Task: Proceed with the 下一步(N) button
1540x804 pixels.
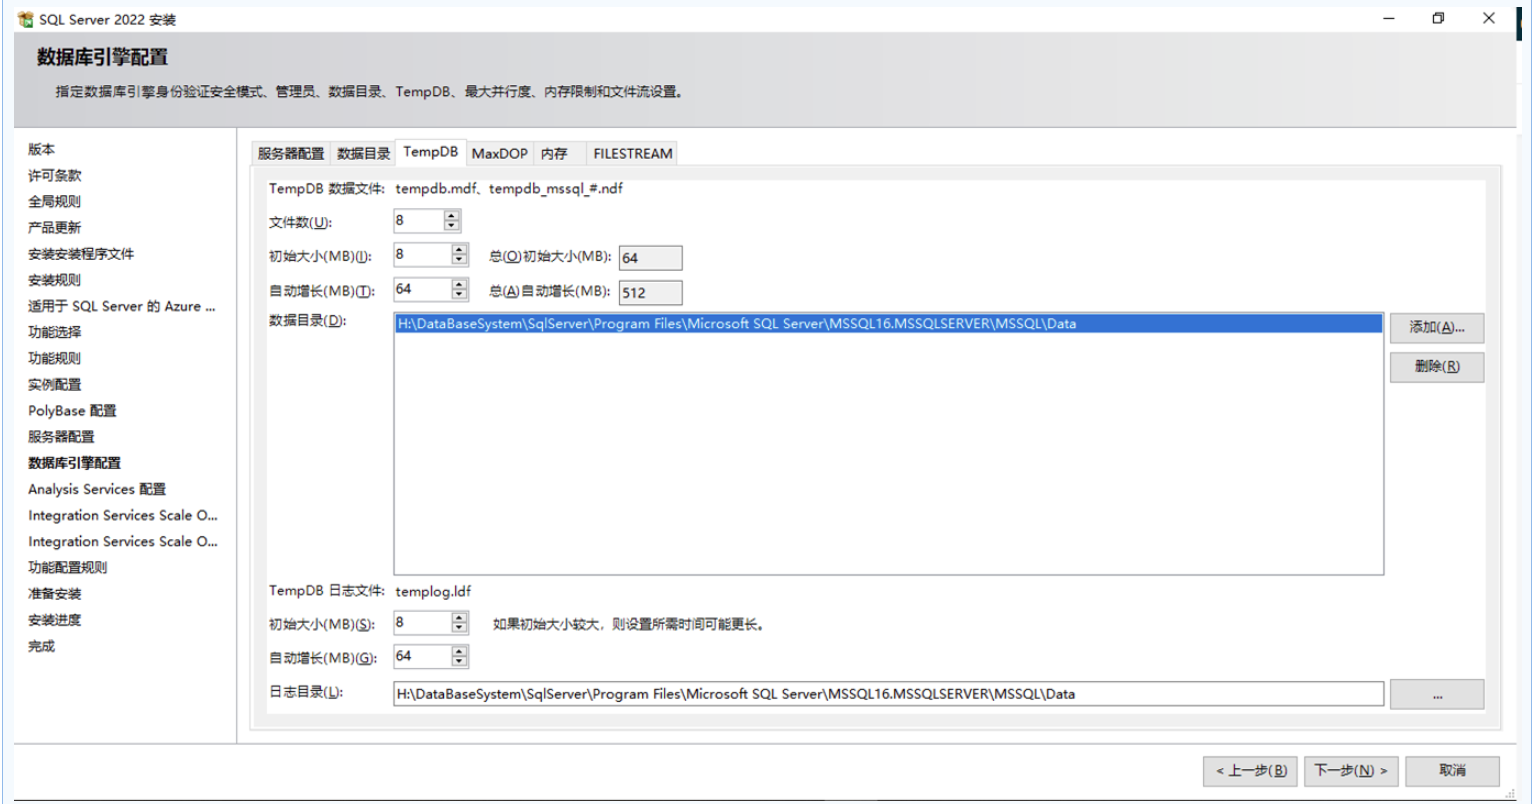Action: [1352, 771]
